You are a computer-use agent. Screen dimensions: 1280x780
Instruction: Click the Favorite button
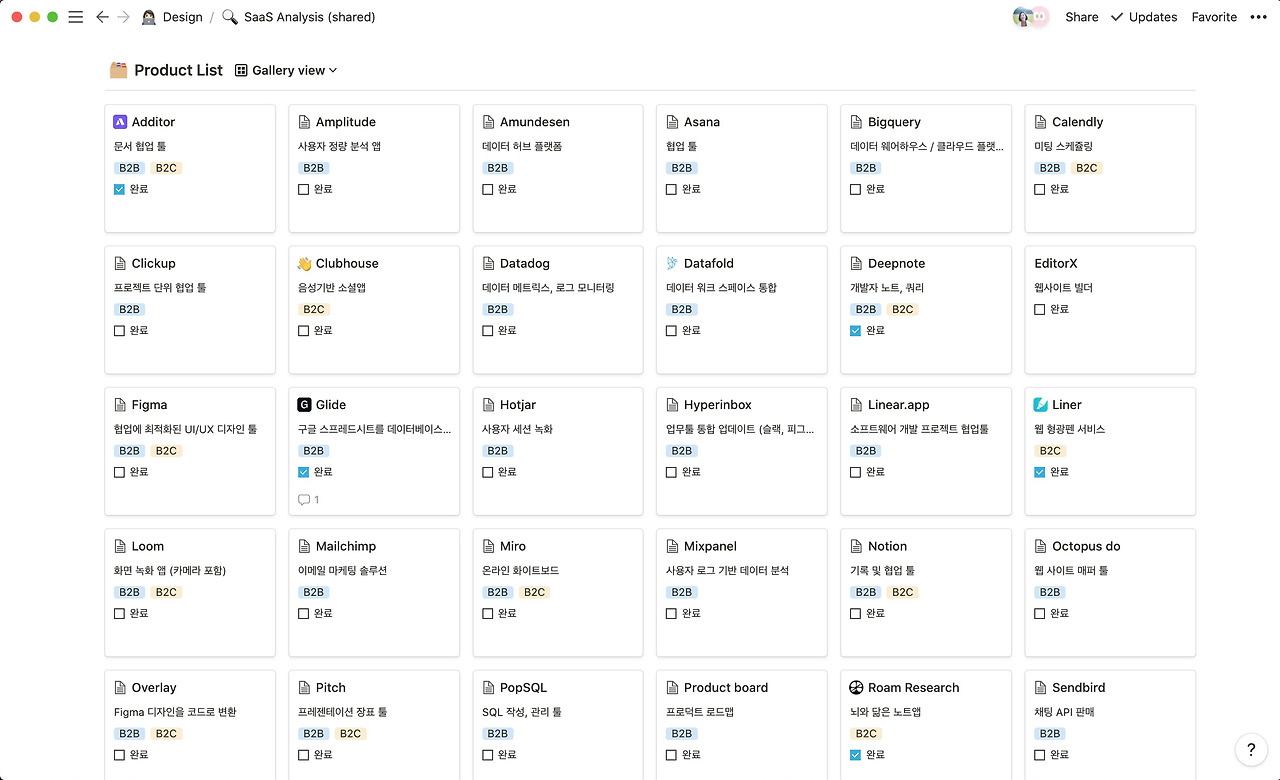point(1214,17)
